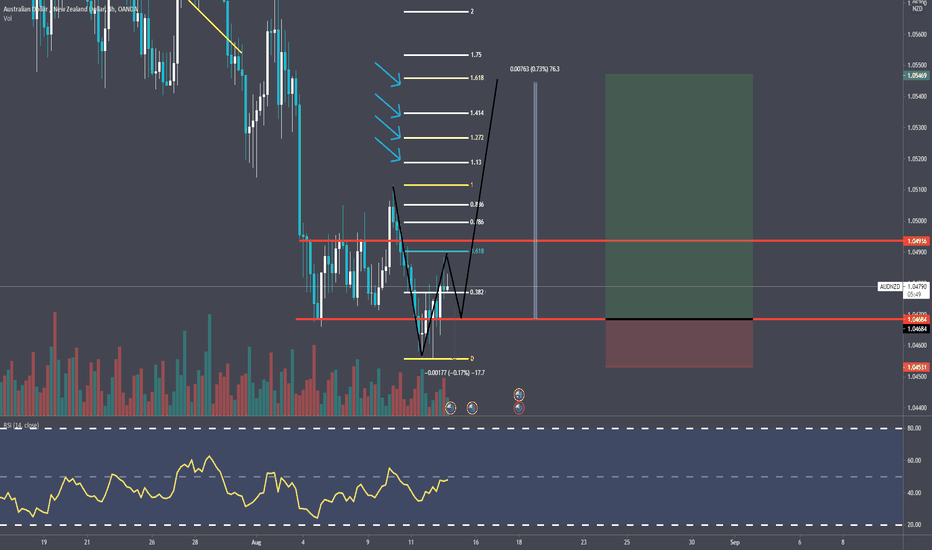
Task: Click the '30' date on the time axis
Action: 691,542
